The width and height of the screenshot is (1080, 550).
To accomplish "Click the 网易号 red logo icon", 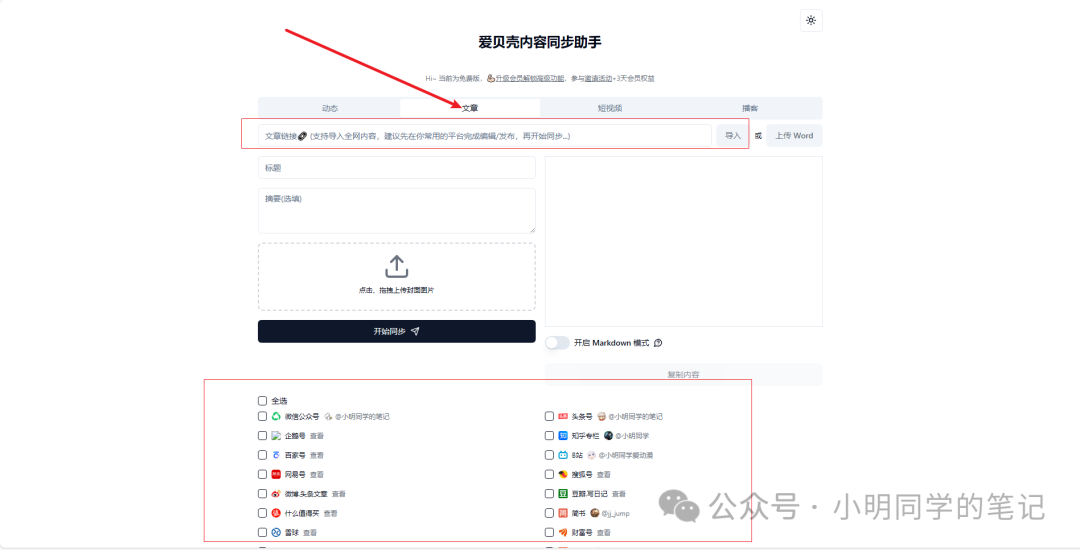I will click(x=276, y=474).
